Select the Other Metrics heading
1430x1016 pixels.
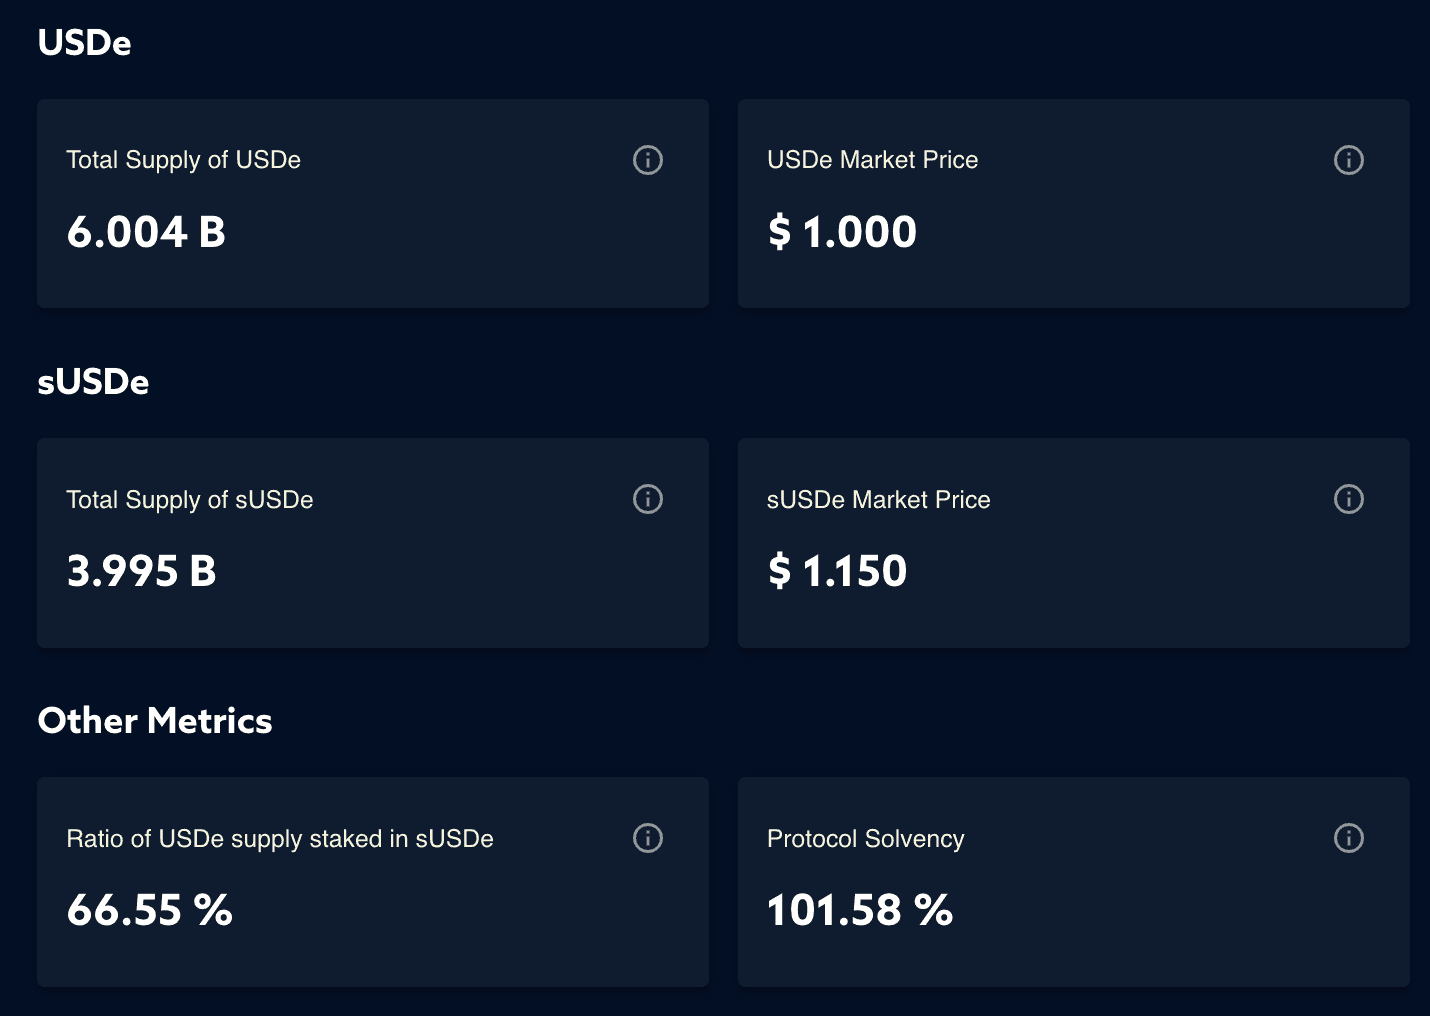tap(155, 721)
